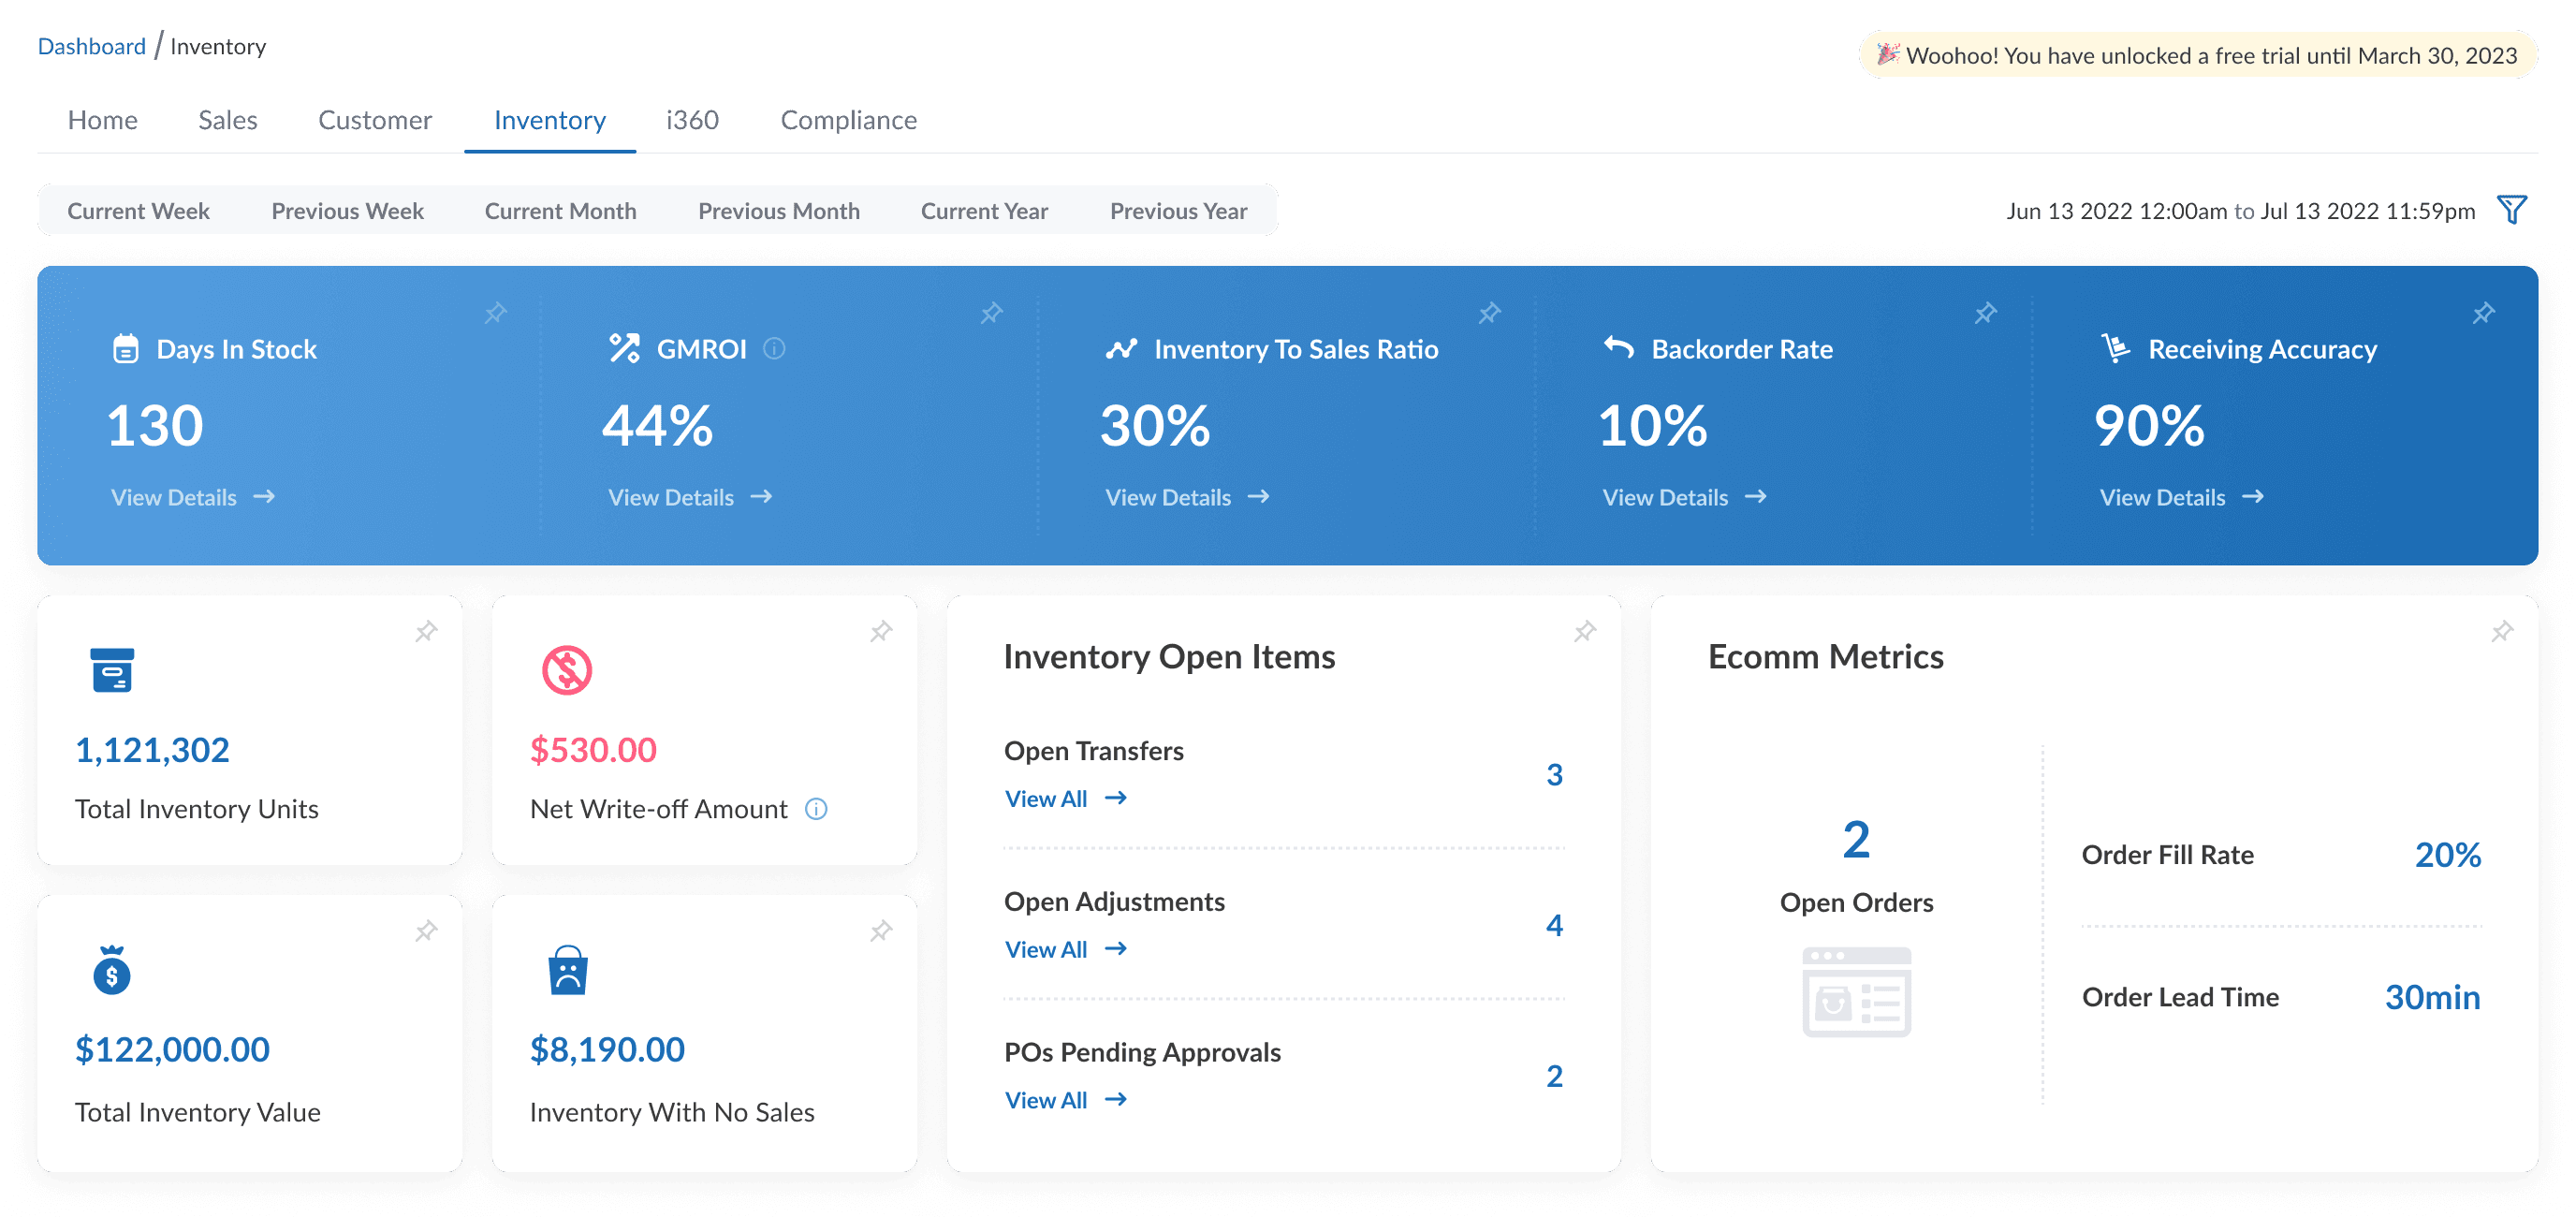Image resolution: width=2576 pixels, height=1217 pixels.
Task: Click the Days In Stock calendar icon
Action: pos(126,348)
